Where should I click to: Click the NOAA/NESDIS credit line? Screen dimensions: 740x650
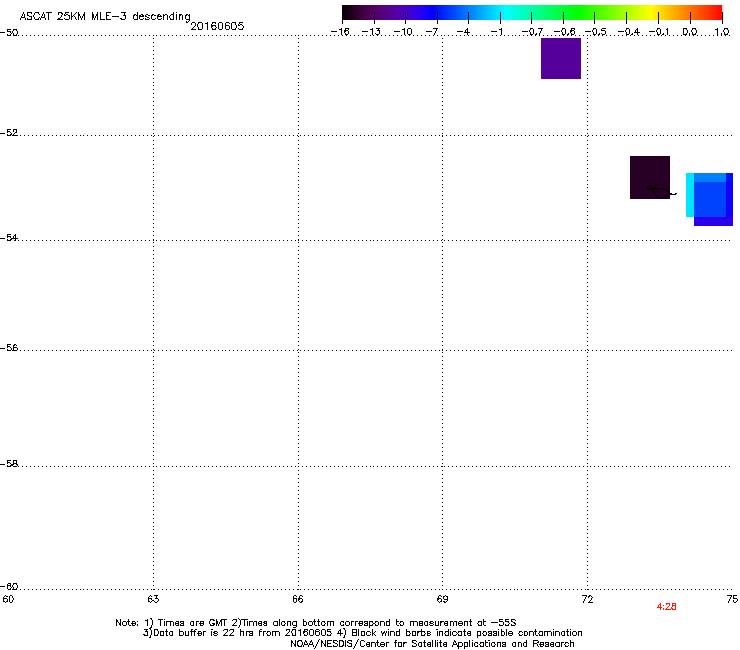(432, 644)
